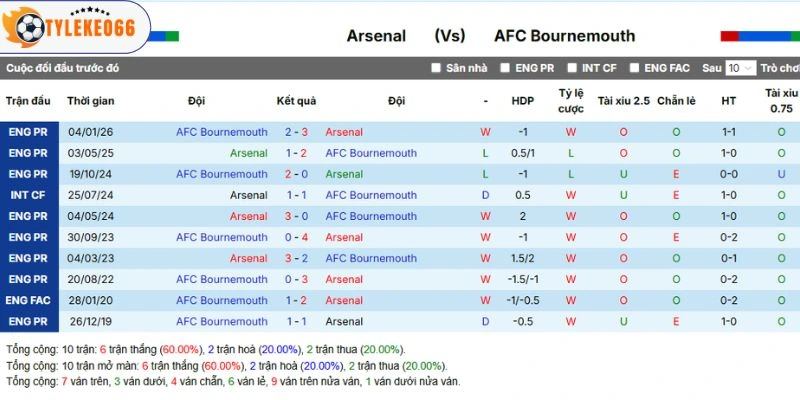The width and height of the screenshot is (800, 400).
Task: Click the Trận đấu column header
Action: tap(27, 101)
